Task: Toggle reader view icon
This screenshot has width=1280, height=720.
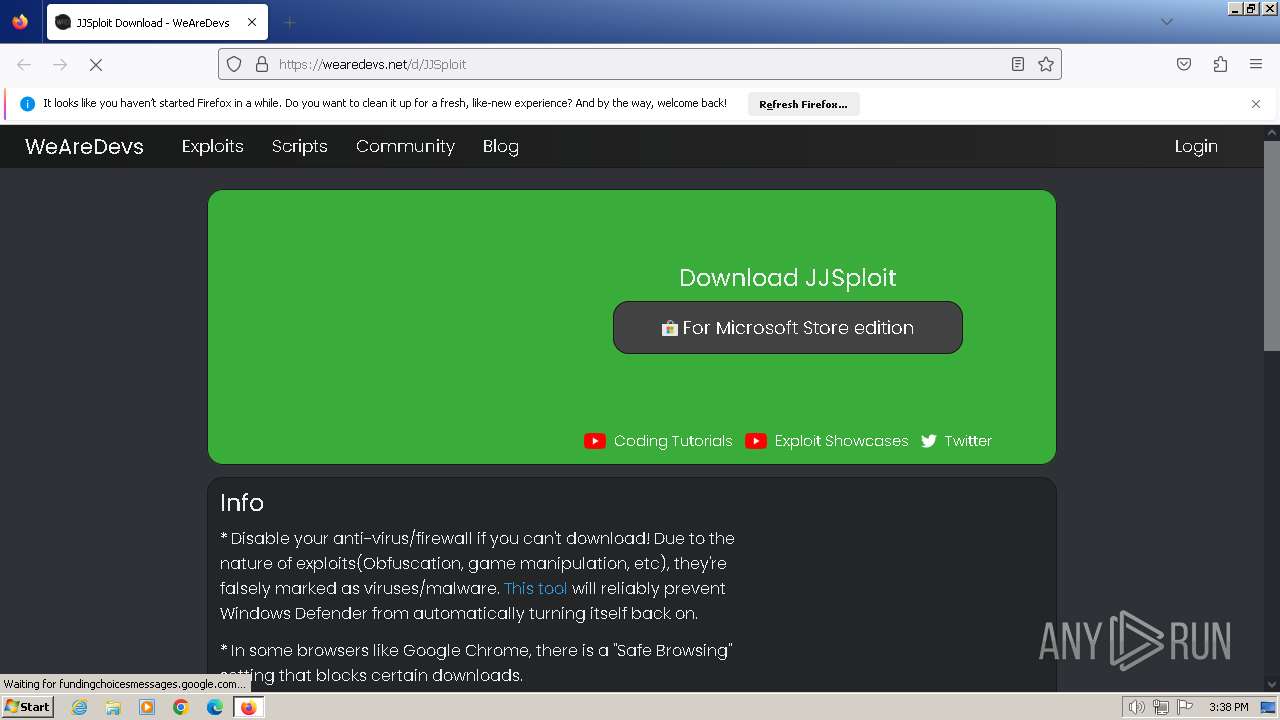Action: pyautogui.click(x=1018, y=64)
